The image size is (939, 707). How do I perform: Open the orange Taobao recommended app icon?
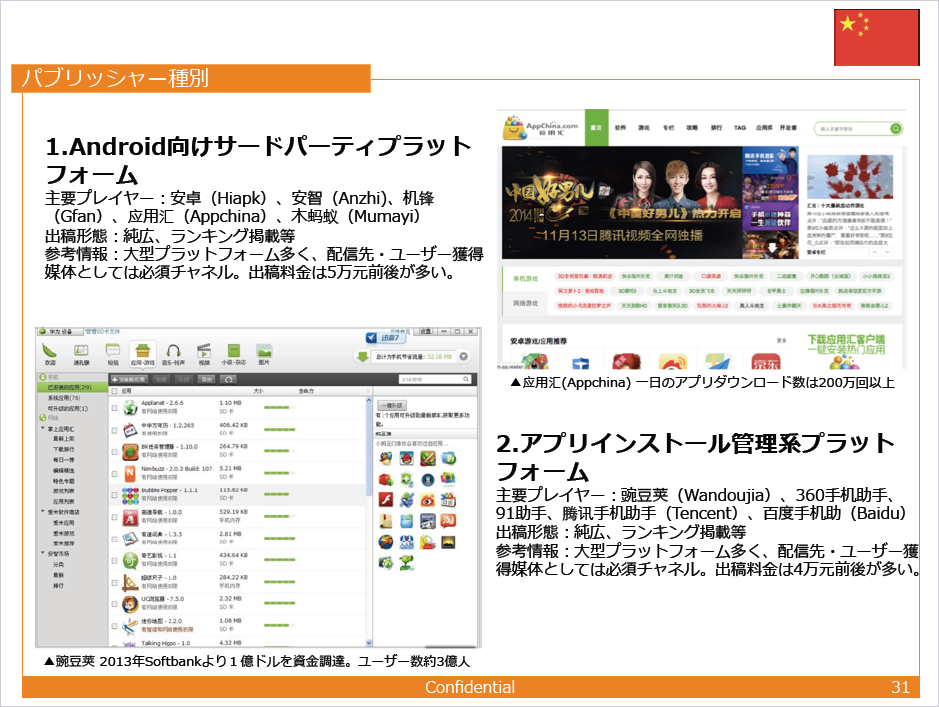pos(448,521)
